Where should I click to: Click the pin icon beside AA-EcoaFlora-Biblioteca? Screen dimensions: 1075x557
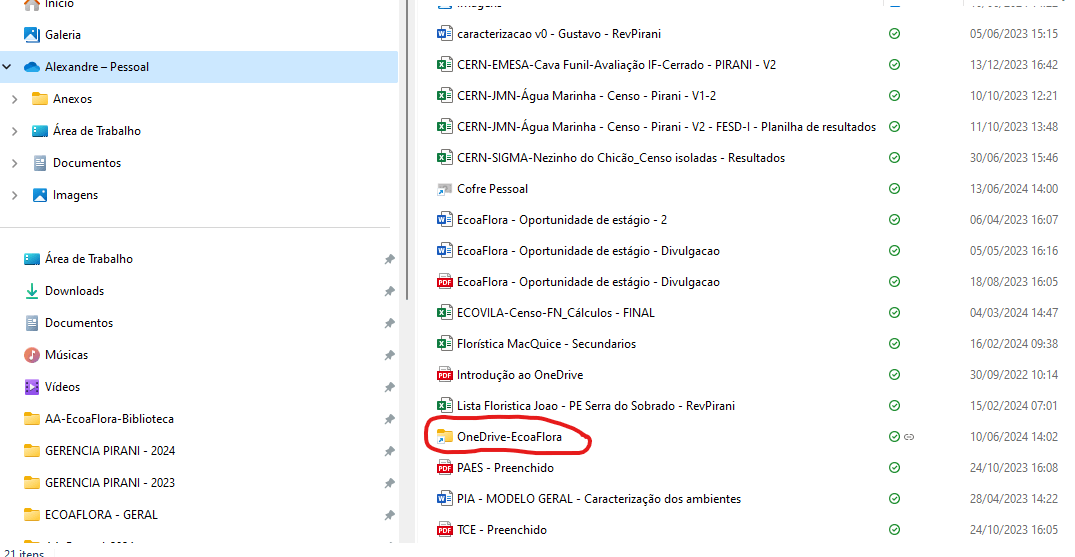[389, 418]
